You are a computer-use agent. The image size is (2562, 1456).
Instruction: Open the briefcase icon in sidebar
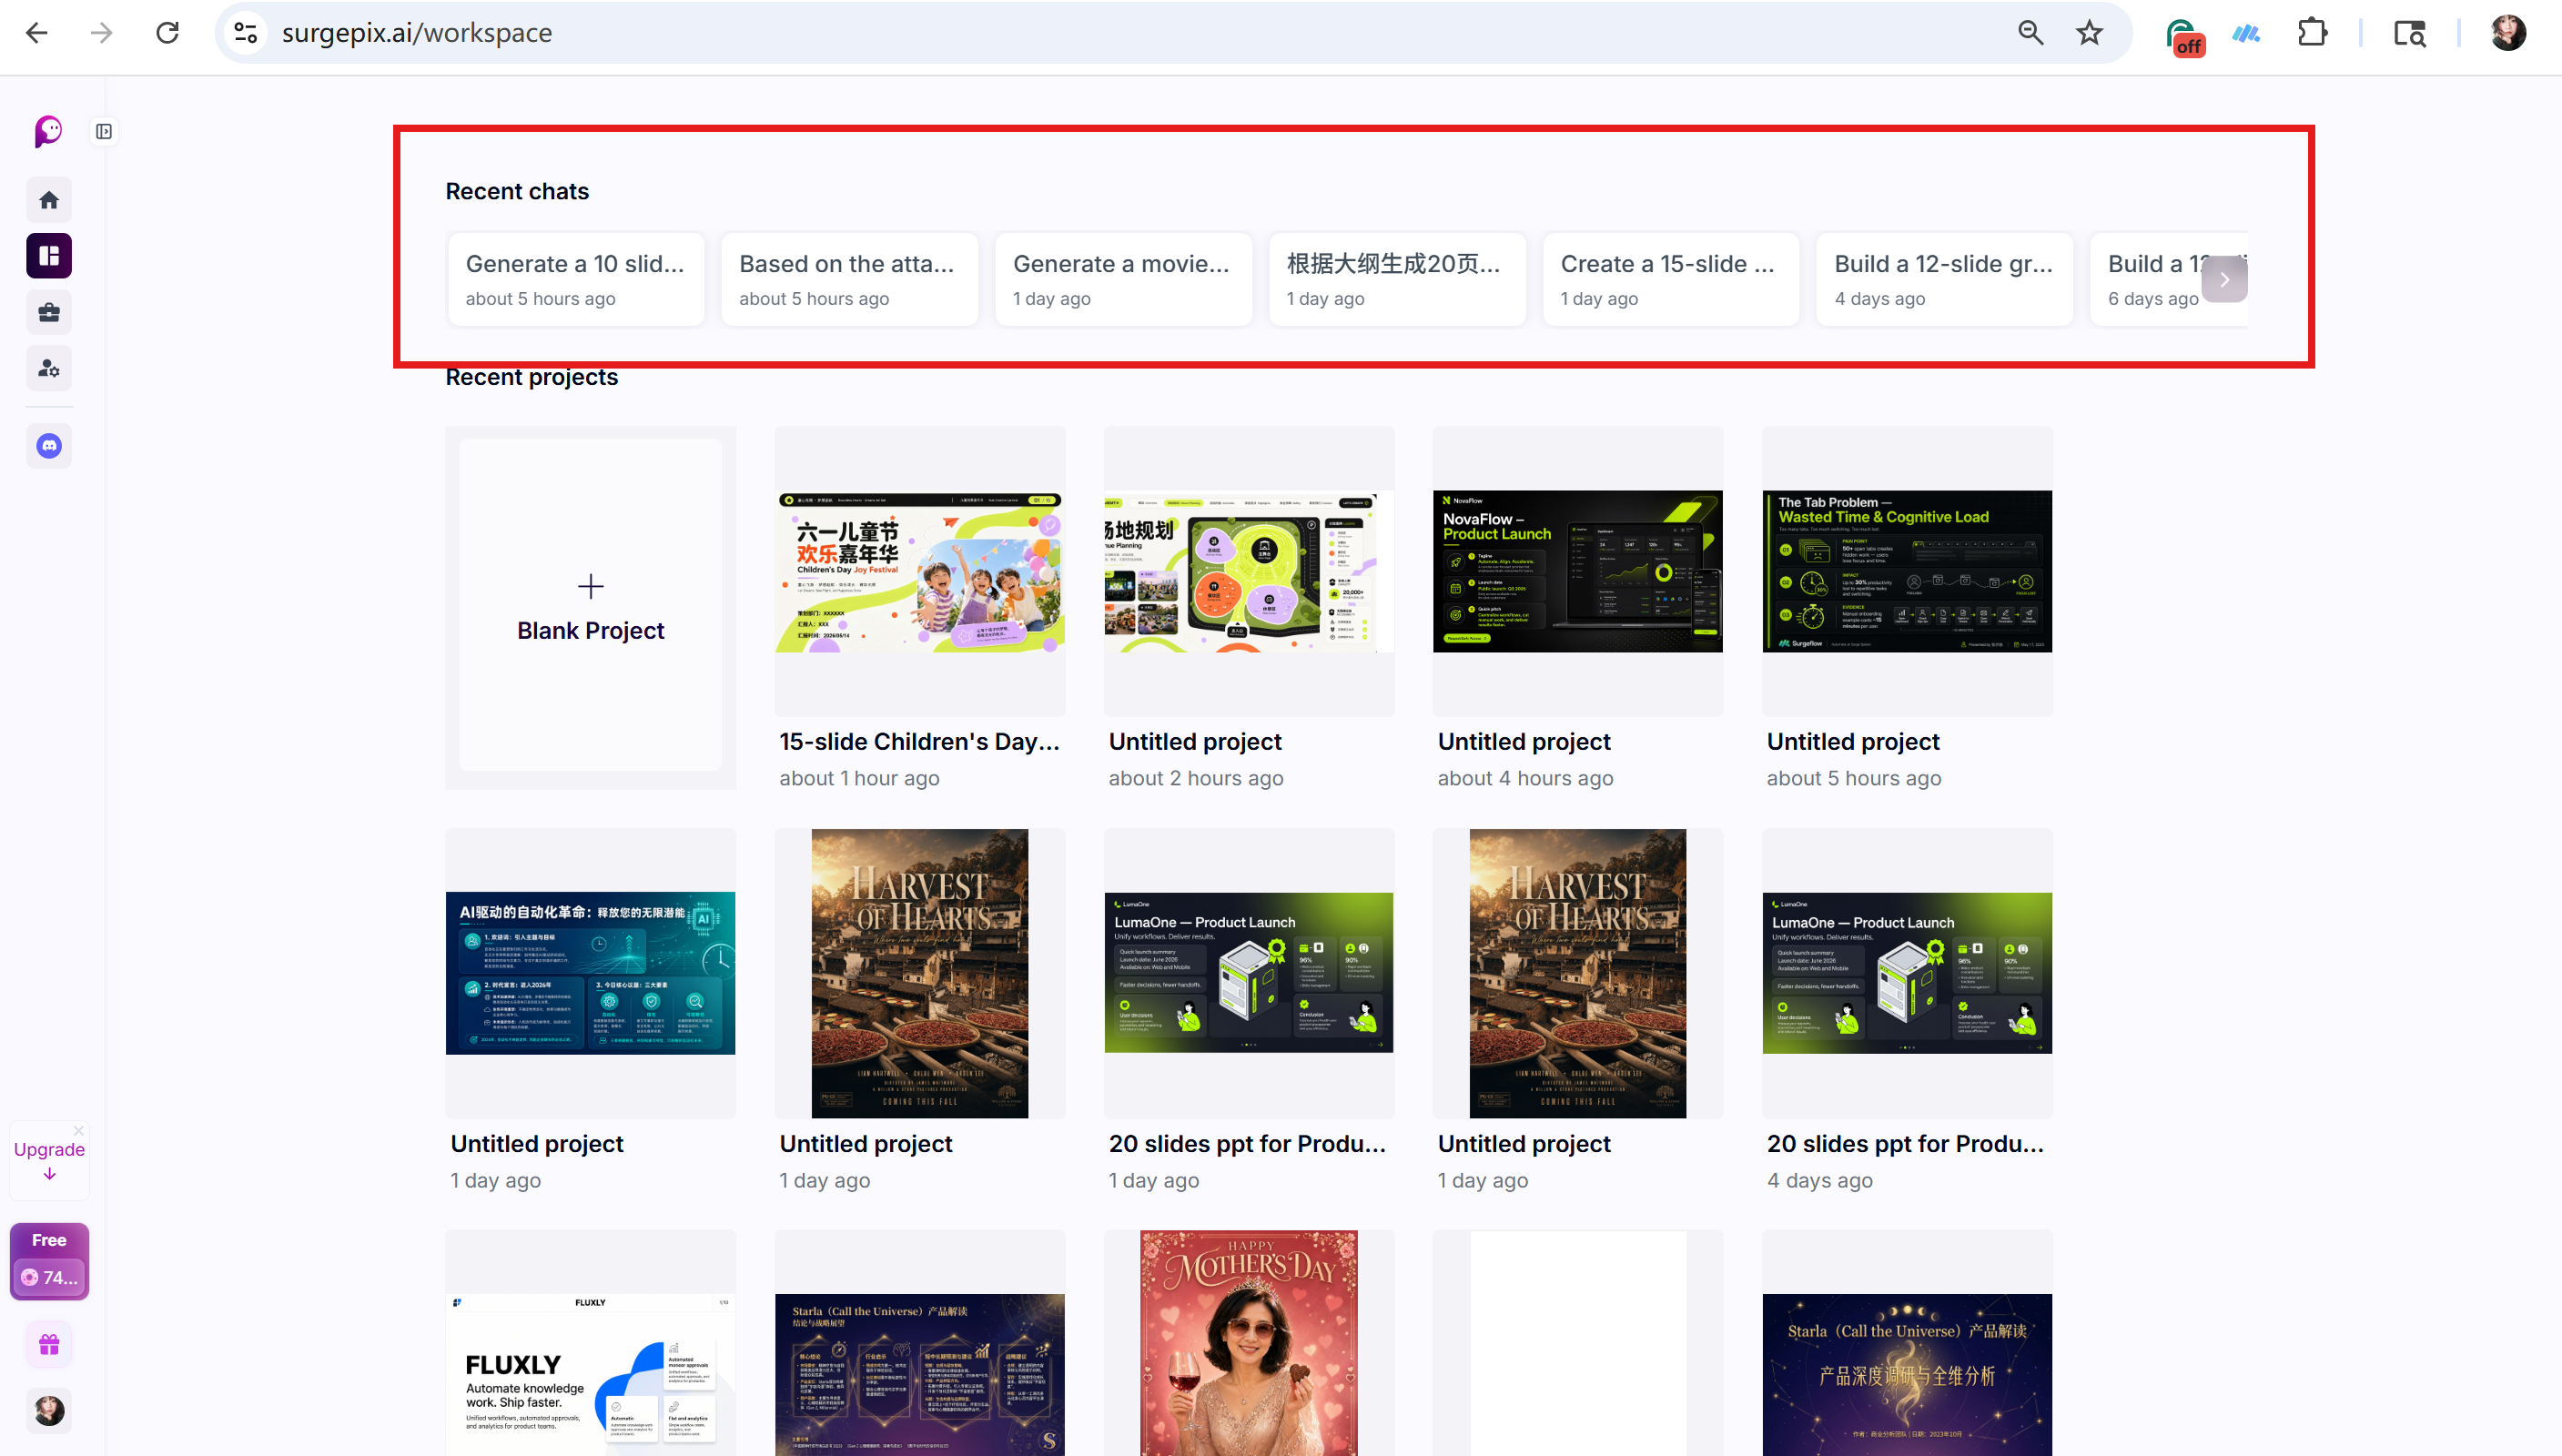(x=49, y=312)
